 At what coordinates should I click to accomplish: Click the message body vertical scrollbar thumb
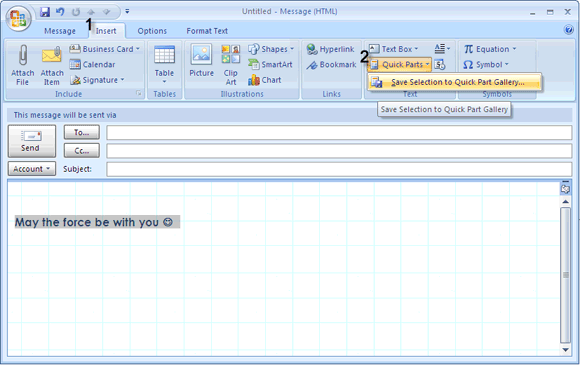pos(565,275)
